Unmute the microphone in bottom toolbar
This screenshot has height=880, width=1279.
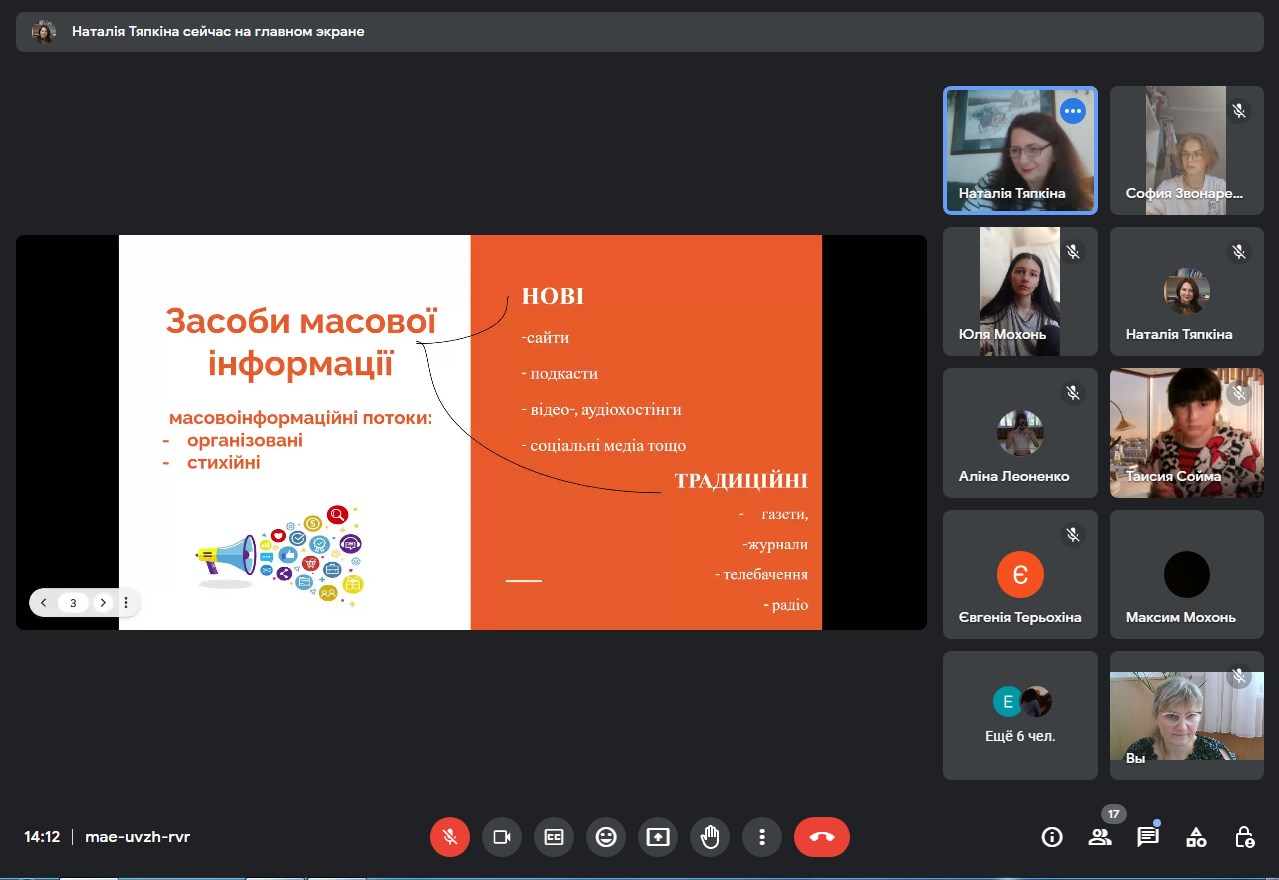tap(450, 837)
